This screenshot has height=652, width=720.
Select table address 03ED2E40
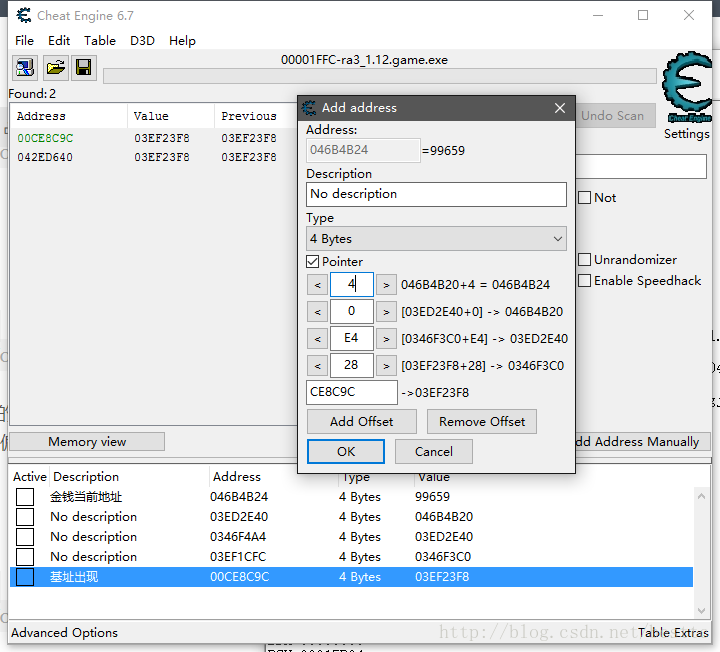point(239,517)
